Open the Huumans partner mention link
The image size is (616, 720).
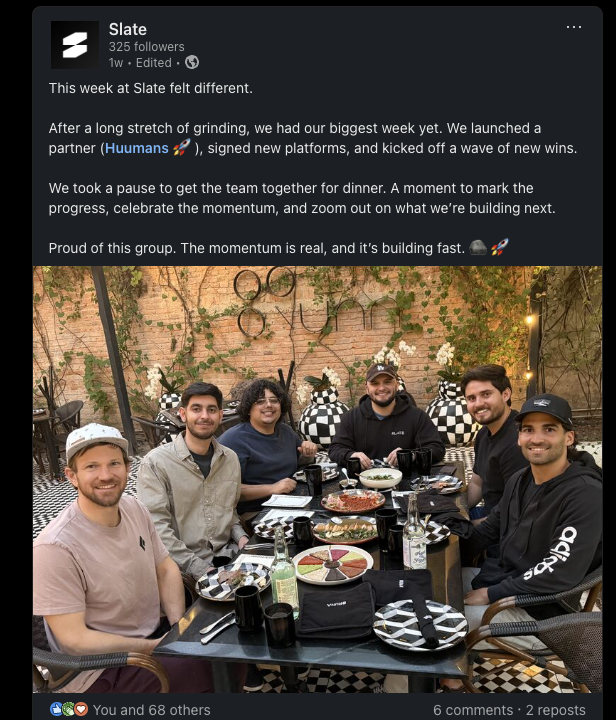point(136,148)
